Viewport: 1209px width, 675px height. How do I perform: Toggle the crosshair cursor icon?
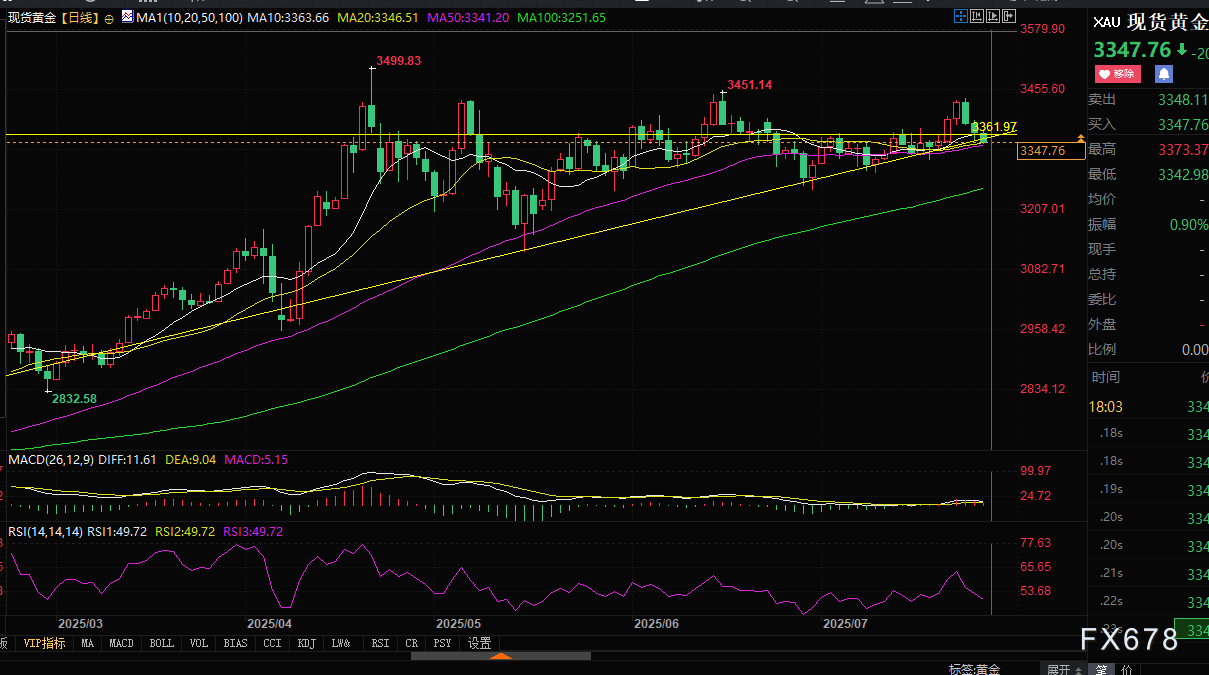tap(959, 17)
